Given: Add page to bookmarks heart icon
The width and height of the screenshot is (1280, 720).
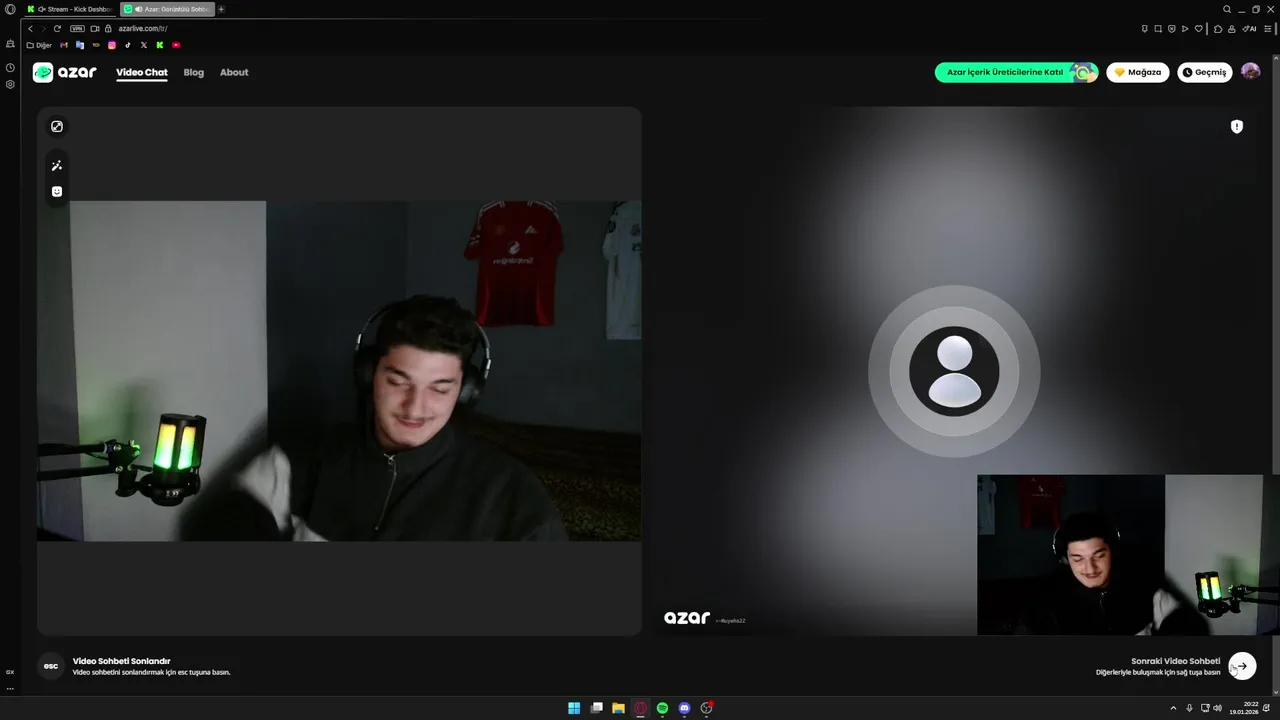Looking at the screenshot, I should [1199, 29].
